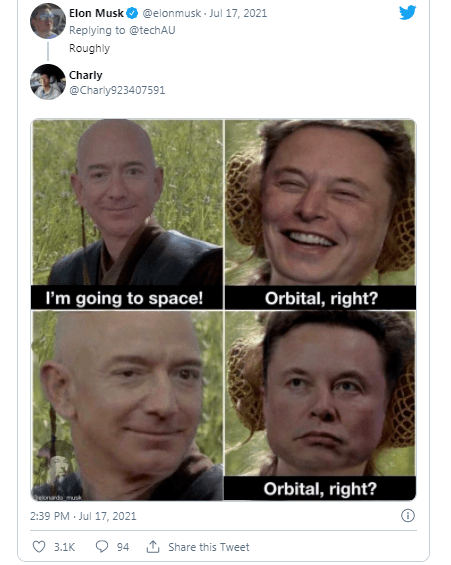Click the Twitter bird logo

pos(407,13)
